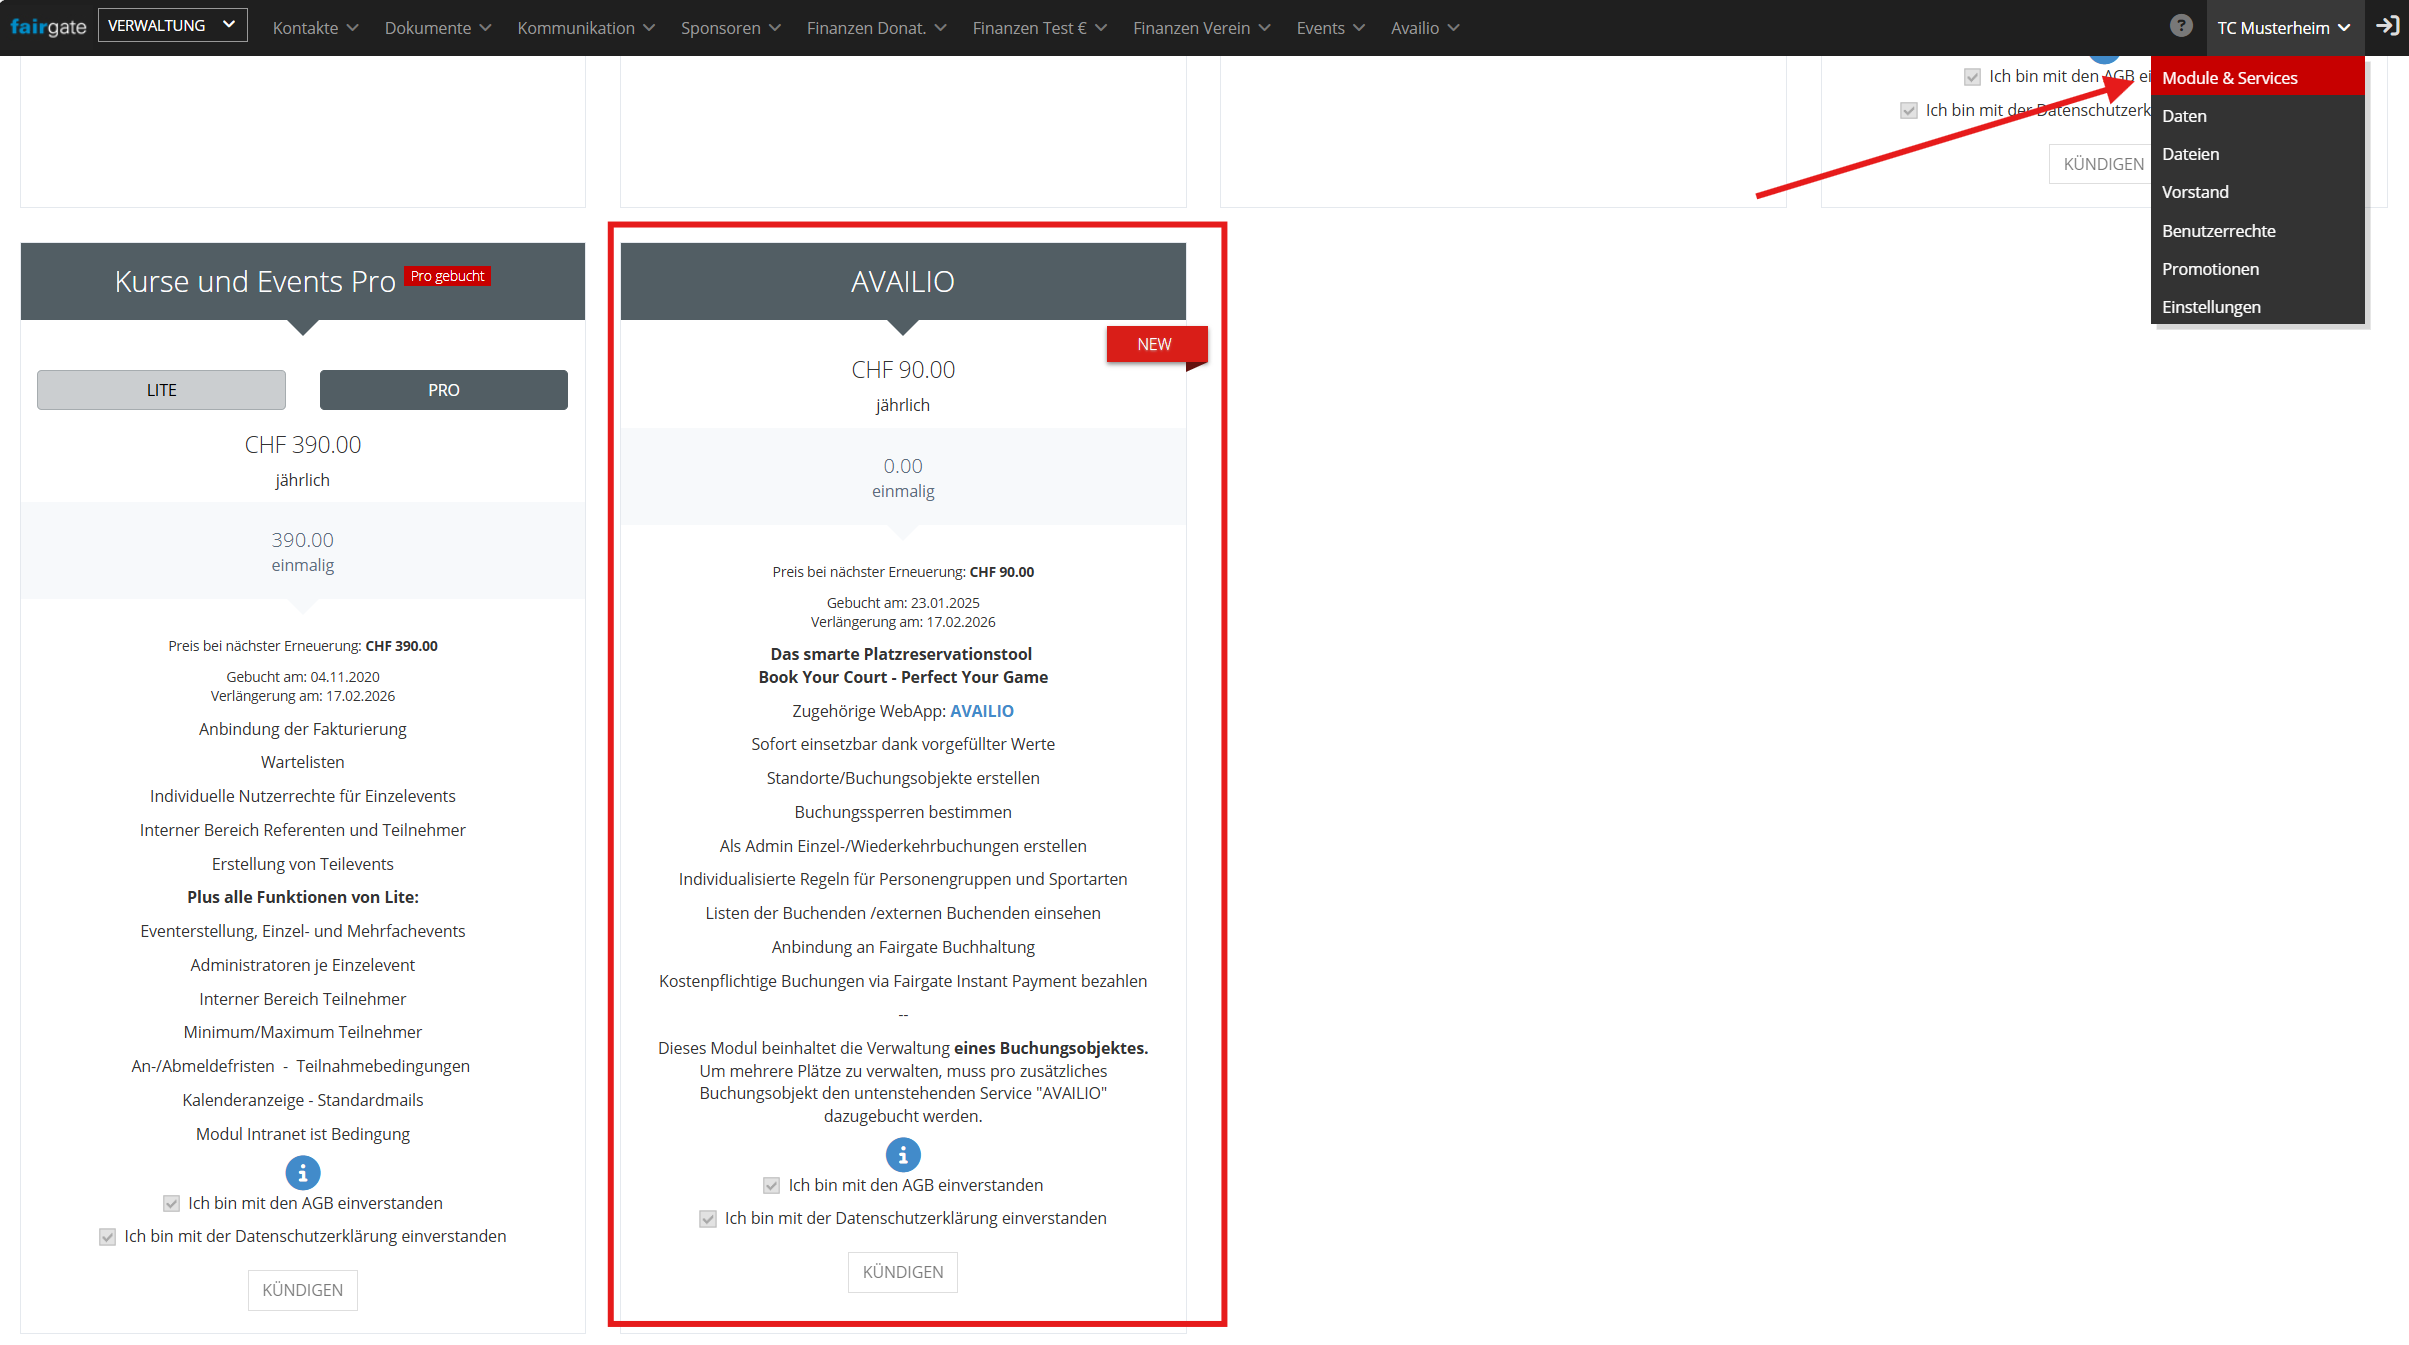This screenshot has width=2409, height=1345.
Task: Expand the Finanzen Verein menu
Action: click(x=1200, y=28)
